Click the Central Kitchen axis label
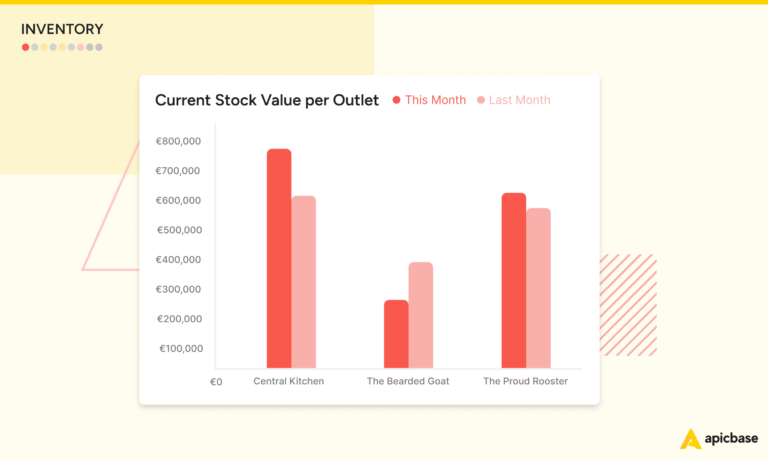 [289, 381]
